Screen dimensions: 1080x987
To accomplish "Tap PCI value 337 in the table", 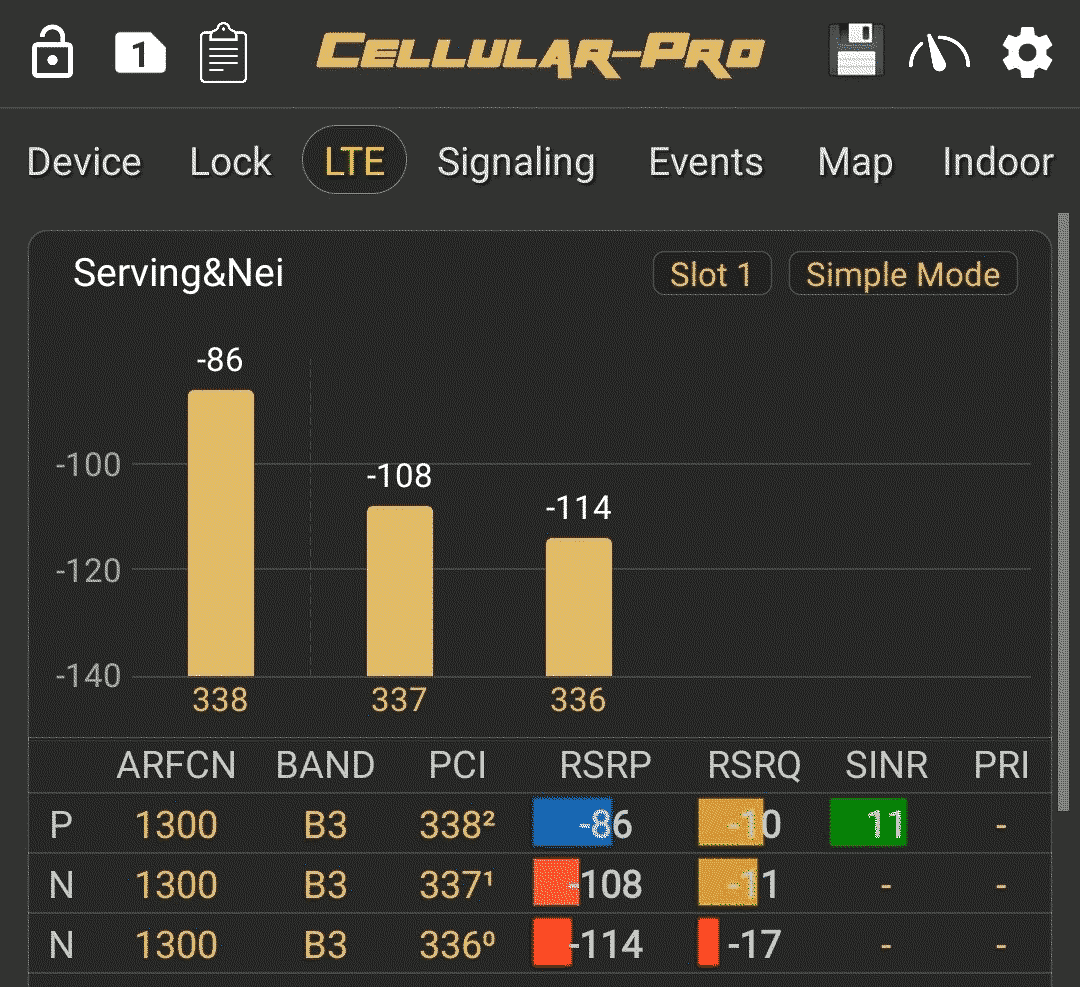I will click(x=457, y=884).
